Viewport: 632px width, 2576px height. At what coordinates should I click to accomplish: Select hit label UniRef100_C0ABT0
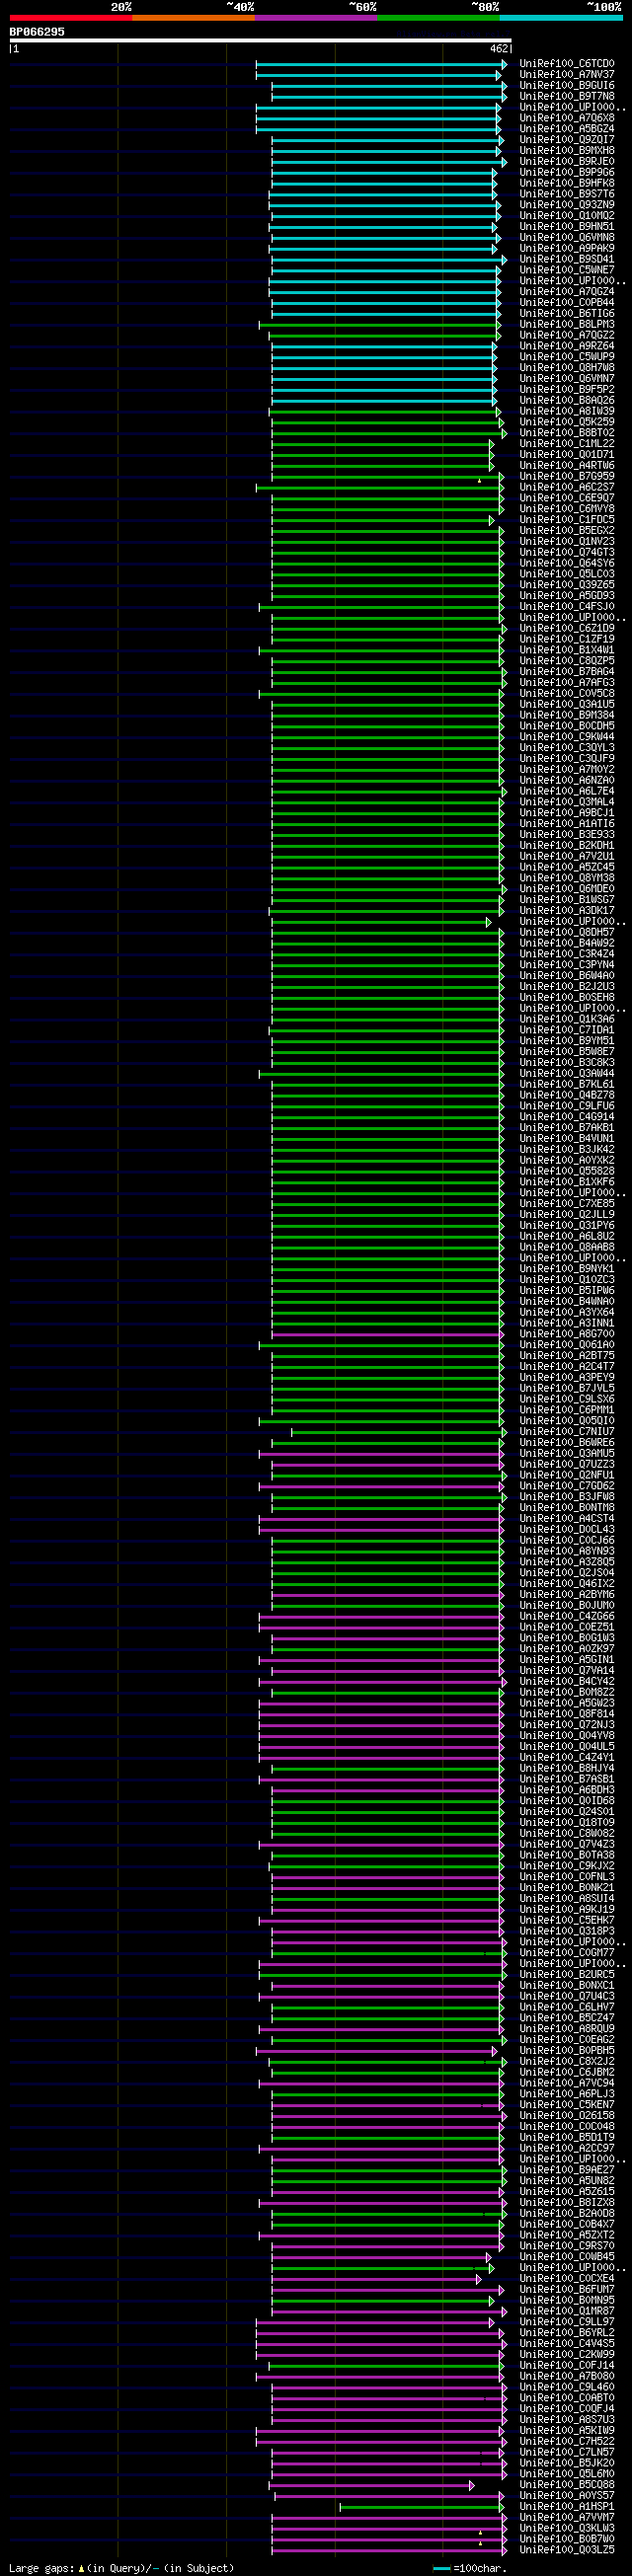click(x=567, y=2399)
